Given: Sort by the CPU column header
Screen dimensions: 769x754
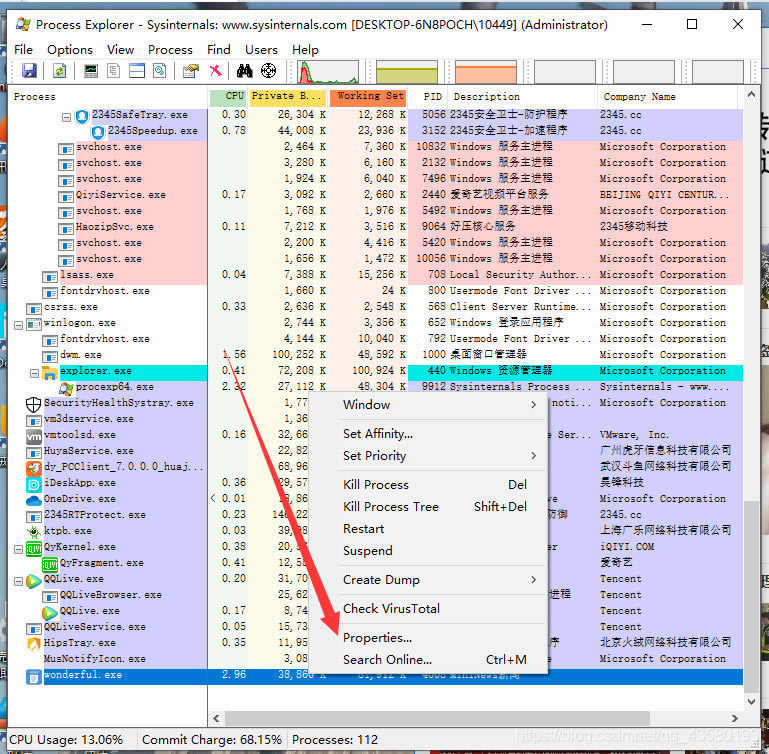Looking at the screenshot, I should coord(228,96).
